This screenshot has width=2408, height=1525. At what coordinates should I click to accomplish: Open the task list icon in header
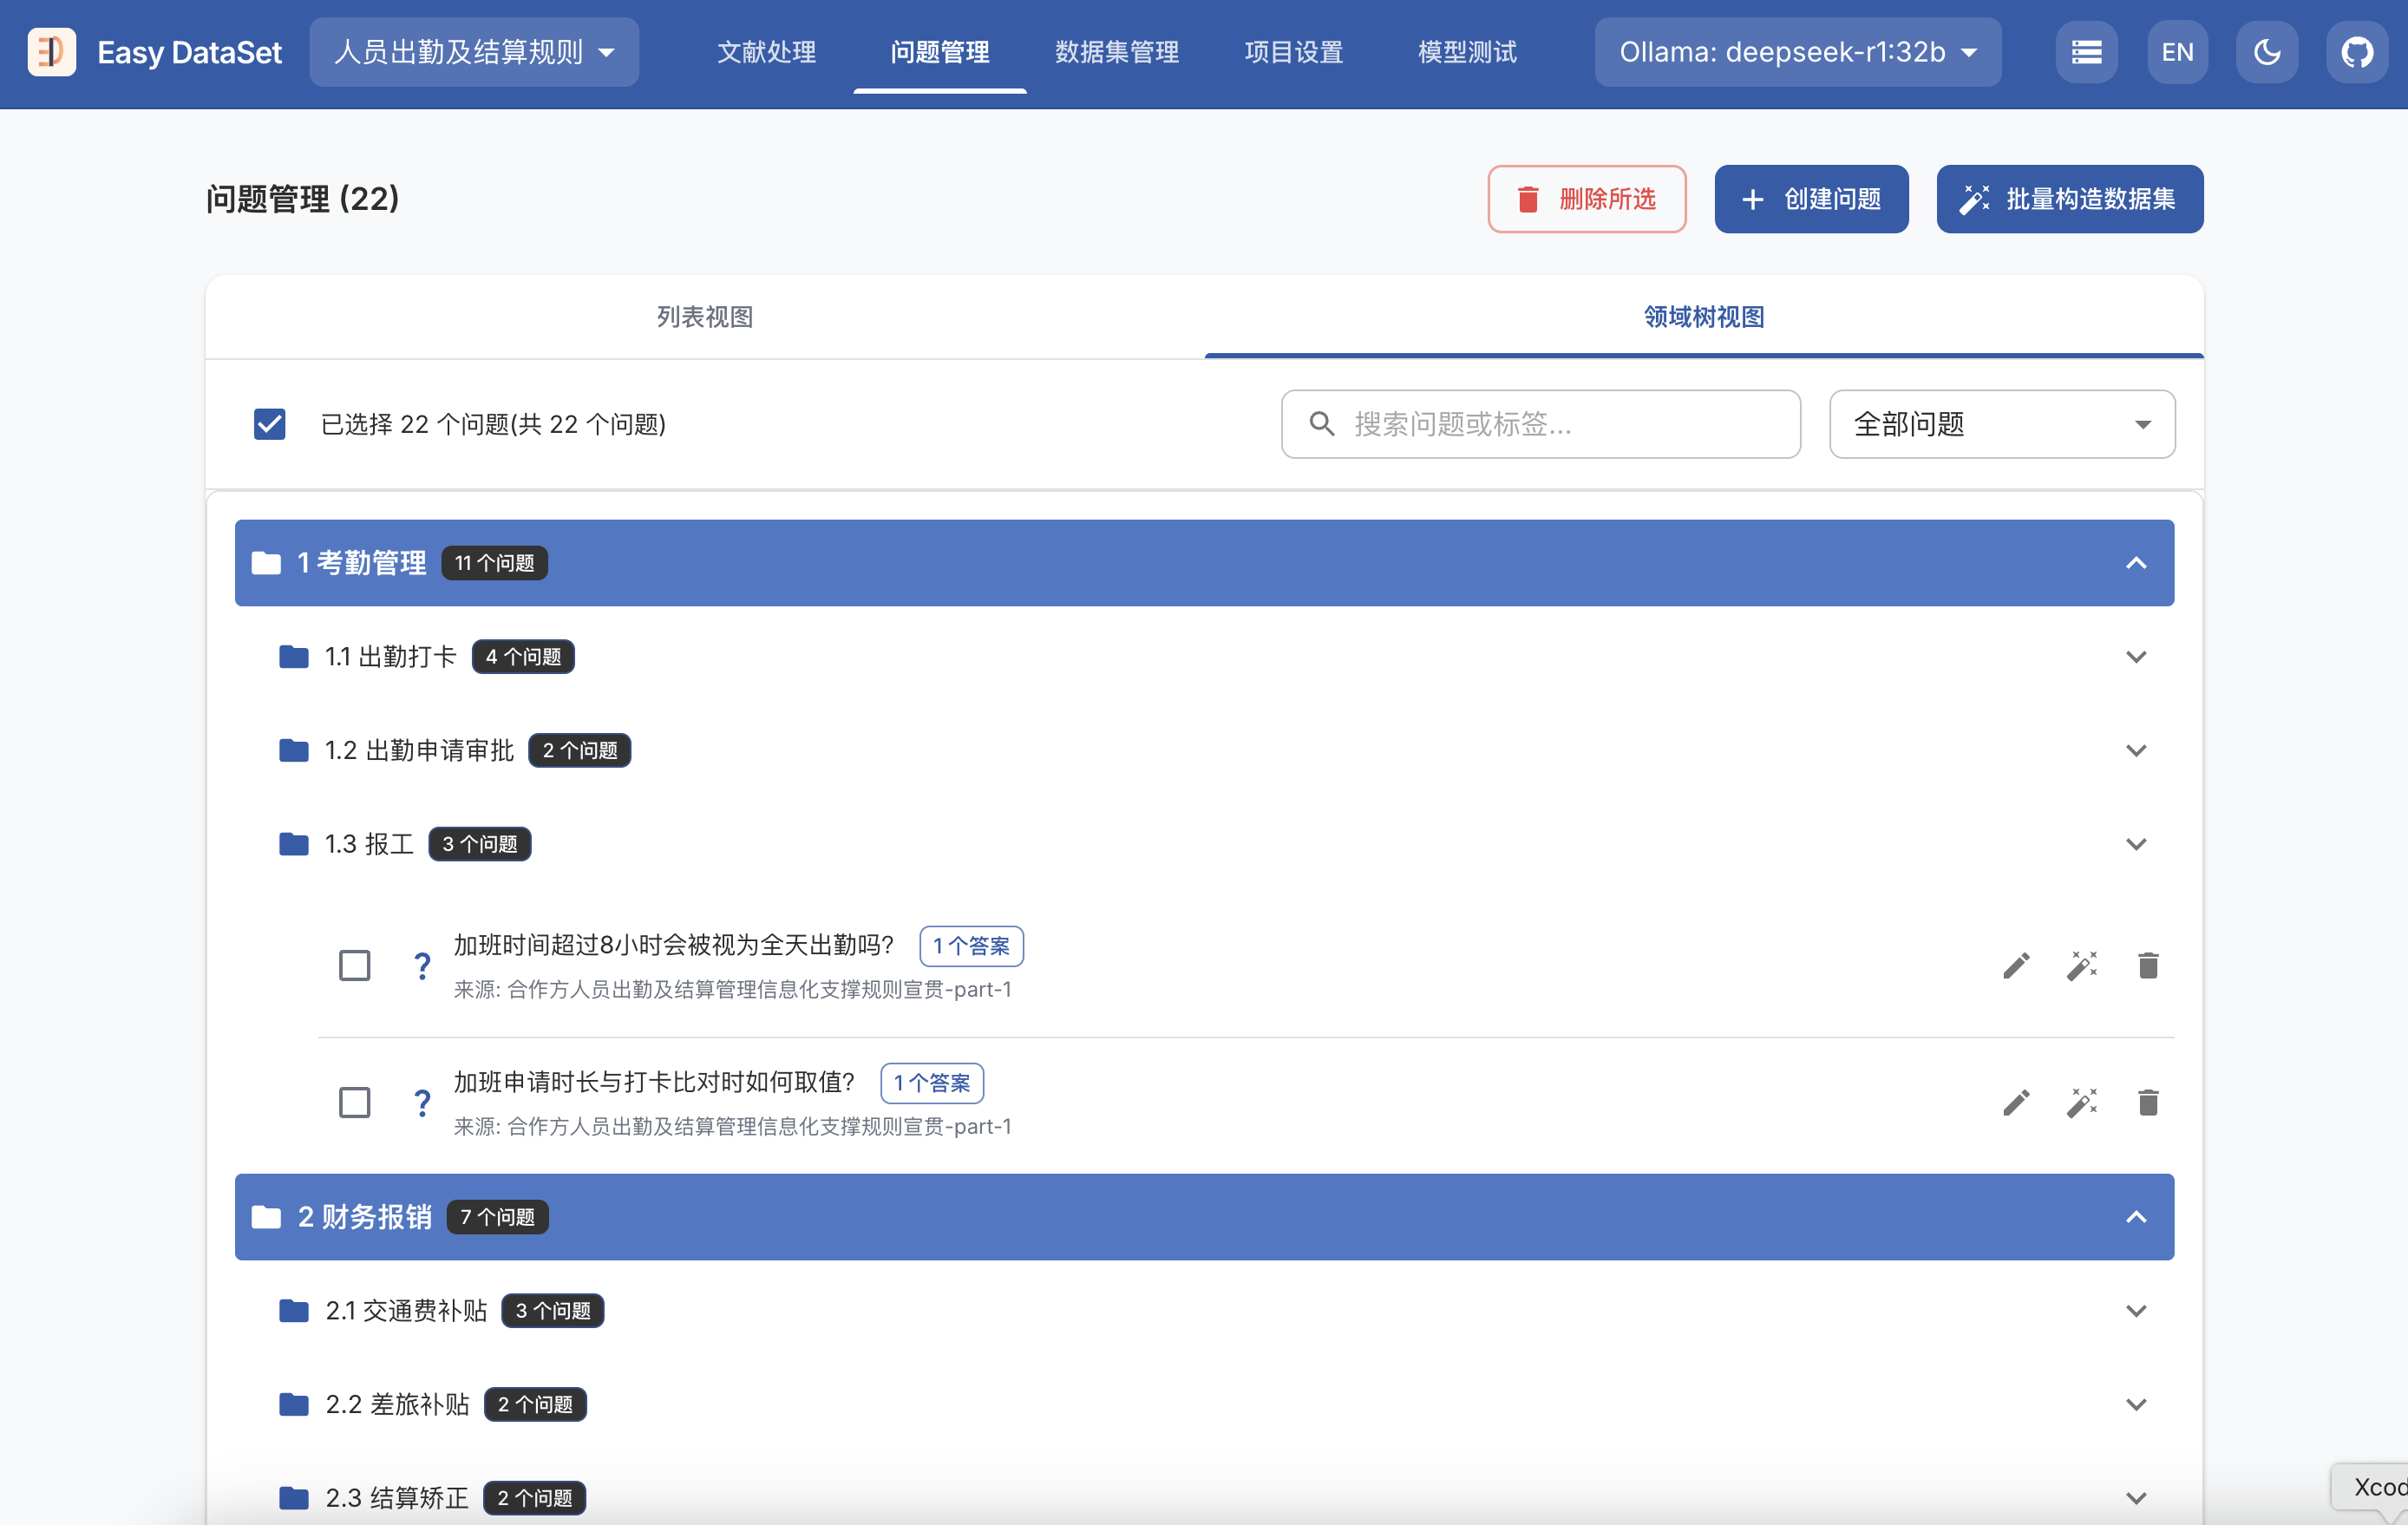click(x=2086, y=52)
